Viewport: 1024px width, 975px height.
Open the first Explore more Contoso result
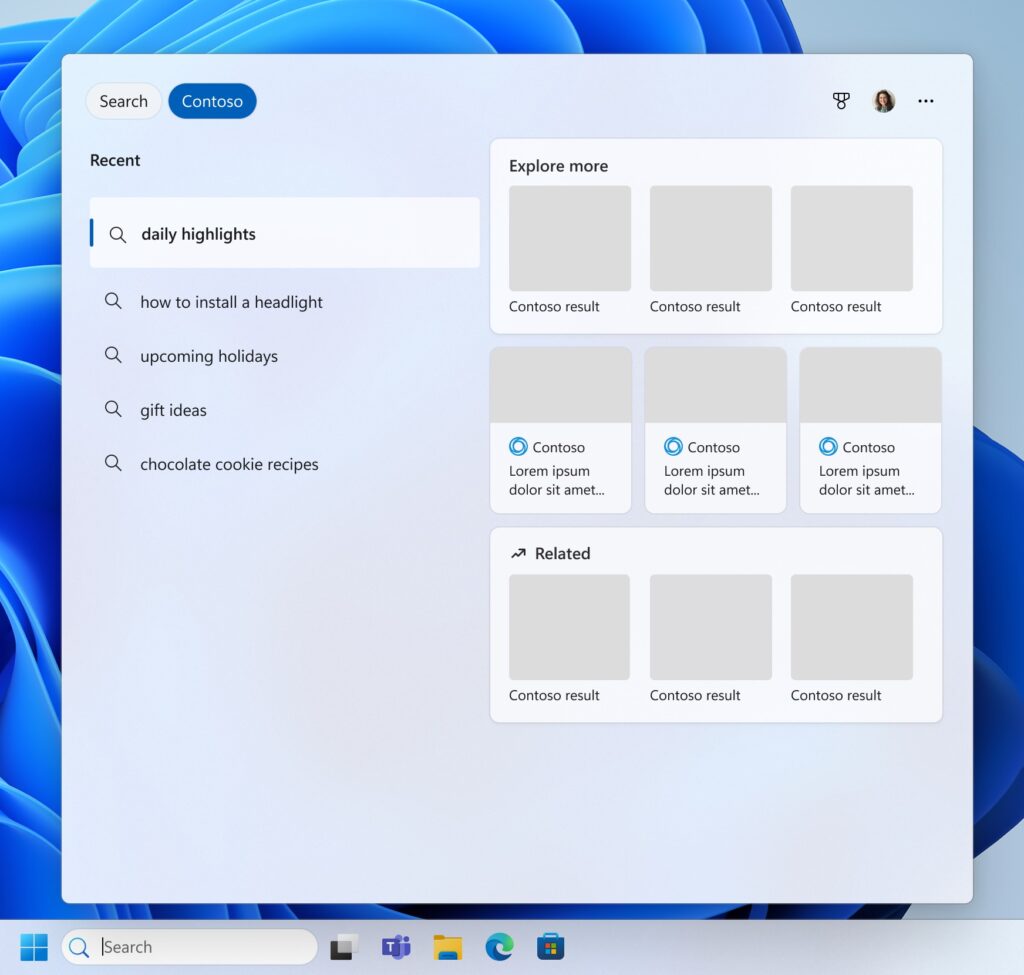point(569,237)
